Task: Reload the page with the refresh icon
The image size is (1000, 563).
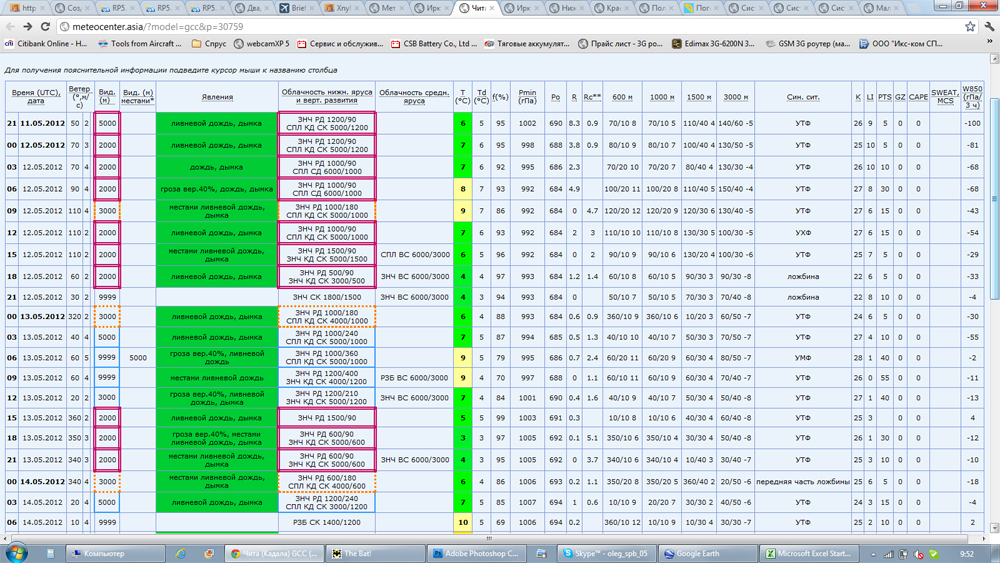Action: (x=46, y=27)
